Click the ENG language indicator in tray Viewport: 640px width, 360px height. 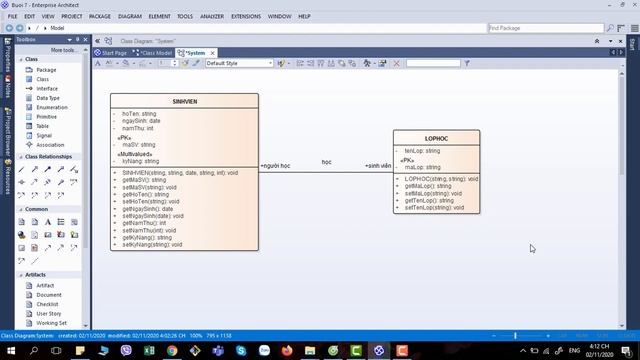coord(574,351)
